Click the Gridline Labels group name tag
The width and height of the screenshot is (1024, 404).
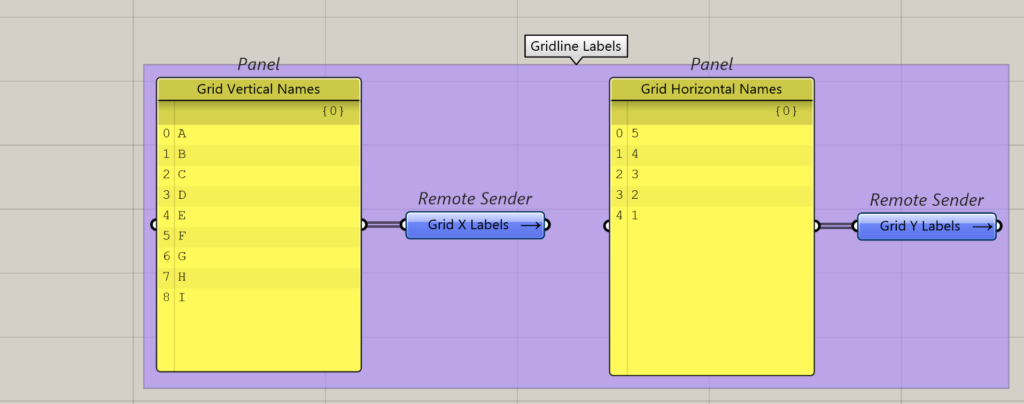[575, 46]
